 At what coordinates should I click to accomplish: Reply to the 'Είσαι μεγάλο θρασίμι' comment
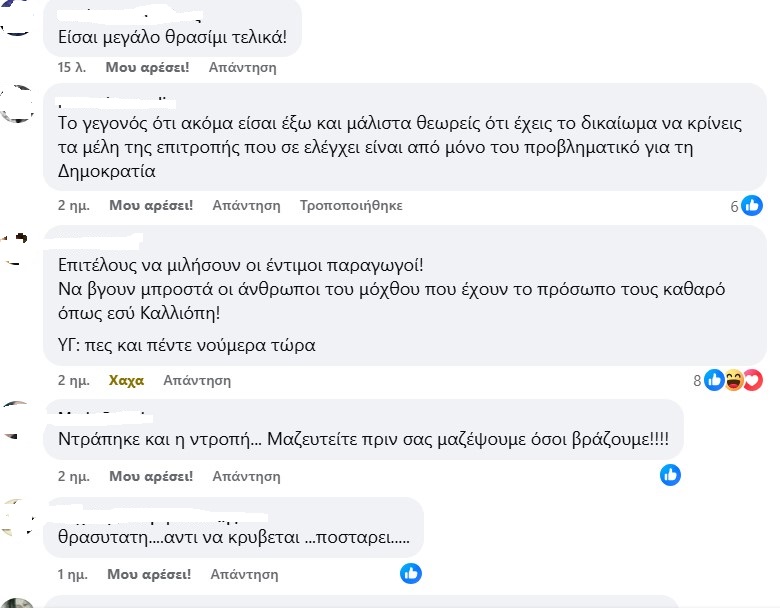(x=242, y=68)
